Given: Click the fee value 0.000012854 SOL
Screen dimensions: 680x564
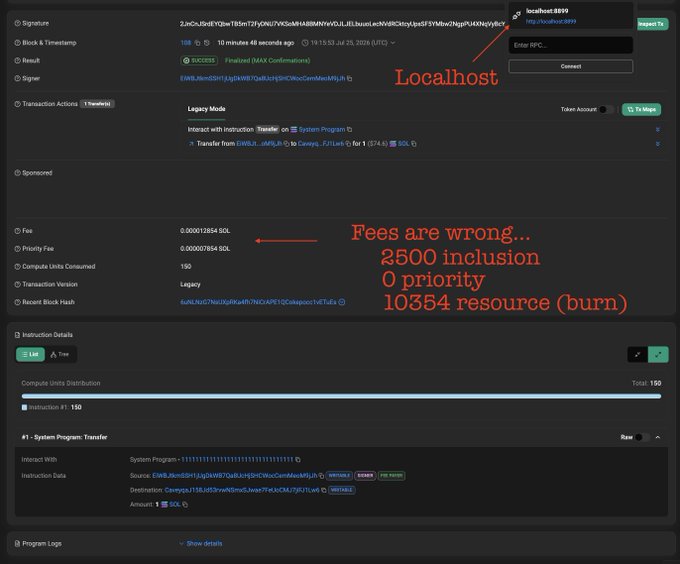Looking at the screenshot, I should tap(205, 231).
